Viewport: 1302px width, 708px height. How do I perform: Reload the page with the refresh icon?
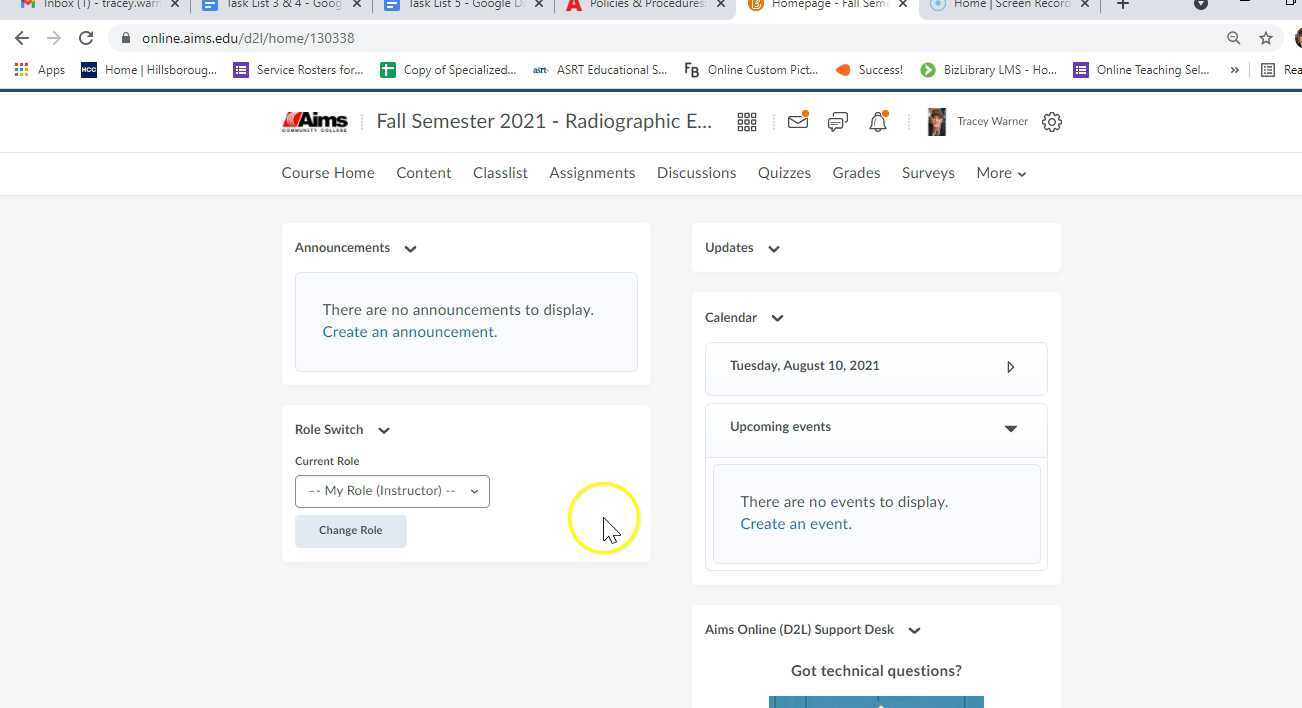(85, 38)
